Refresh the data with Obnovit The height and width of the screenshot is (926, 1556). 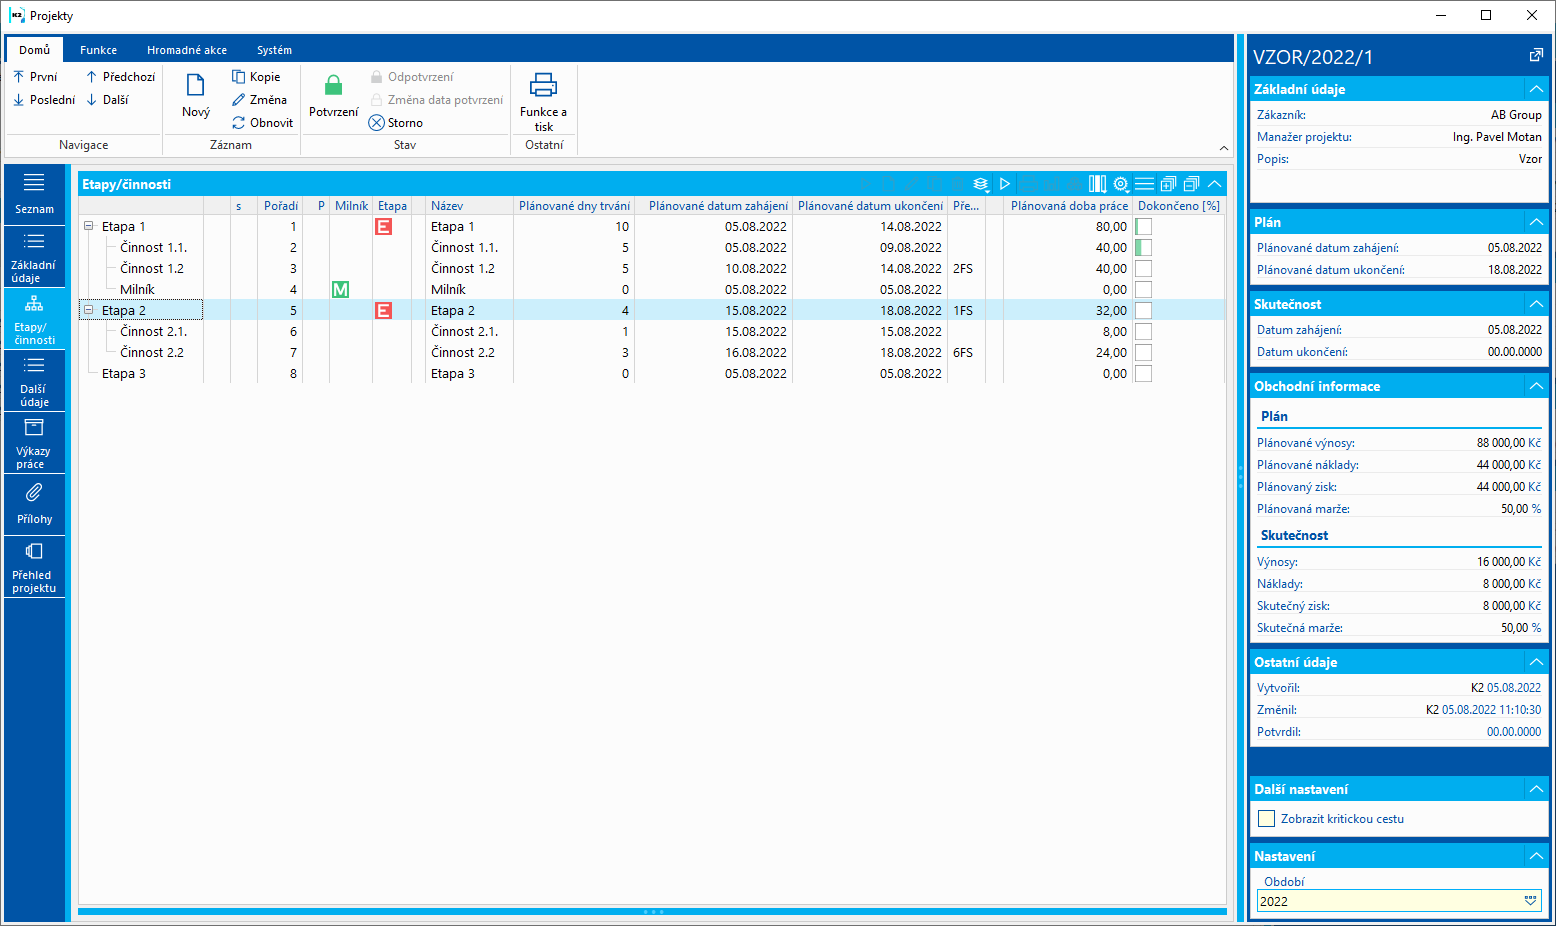(262, 123)
